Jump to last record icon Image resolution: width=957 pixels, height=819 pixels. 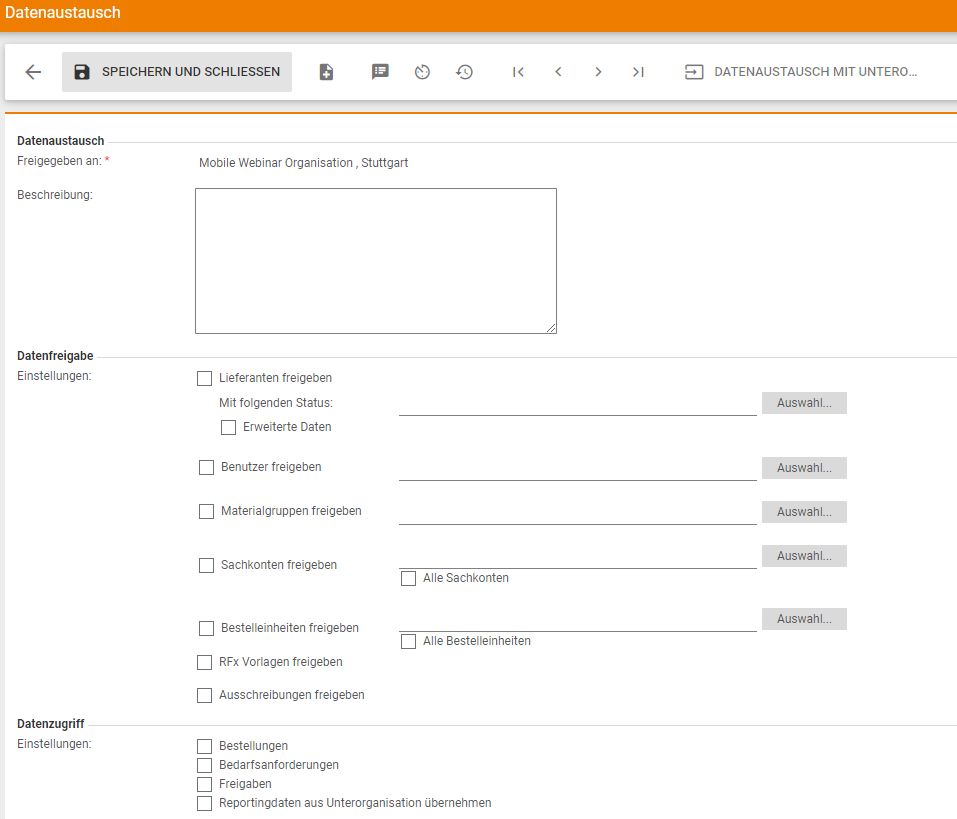coord(638,72)
